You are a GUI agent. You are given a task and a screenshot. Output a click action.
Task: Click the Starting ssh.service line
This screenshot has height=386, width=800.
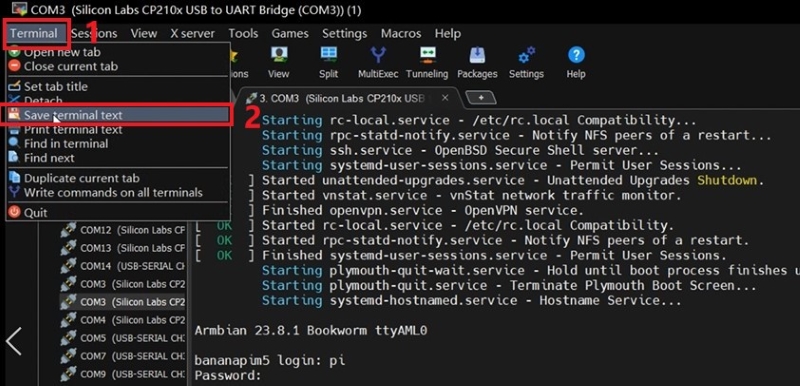point(460,151)
